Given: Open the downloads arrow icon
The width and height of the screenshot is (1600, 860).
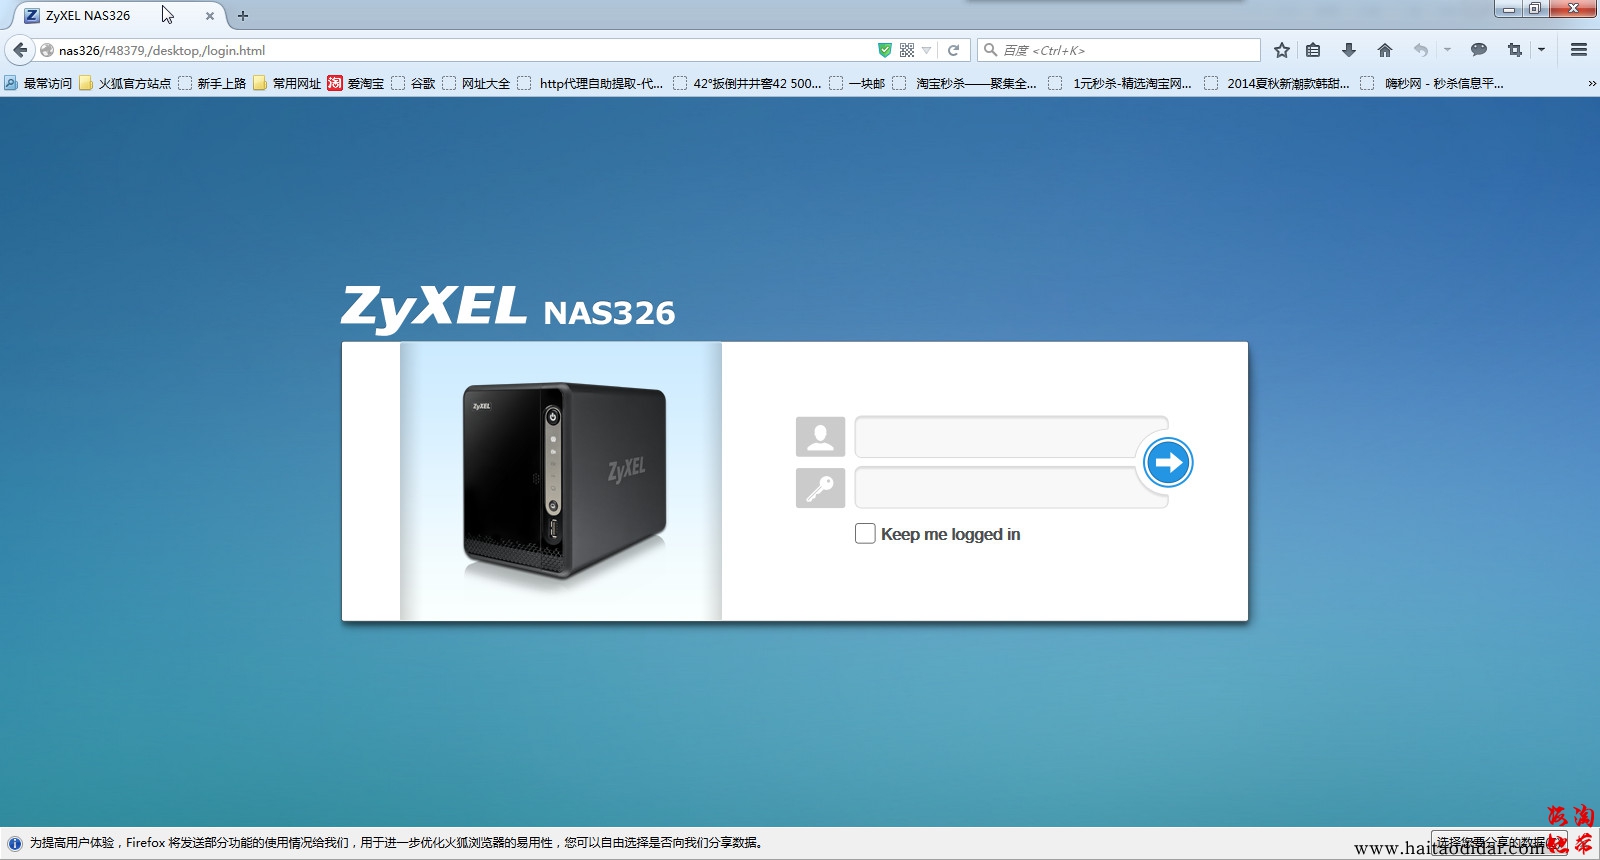Looking at the screenshot, I should point(1348,50).
